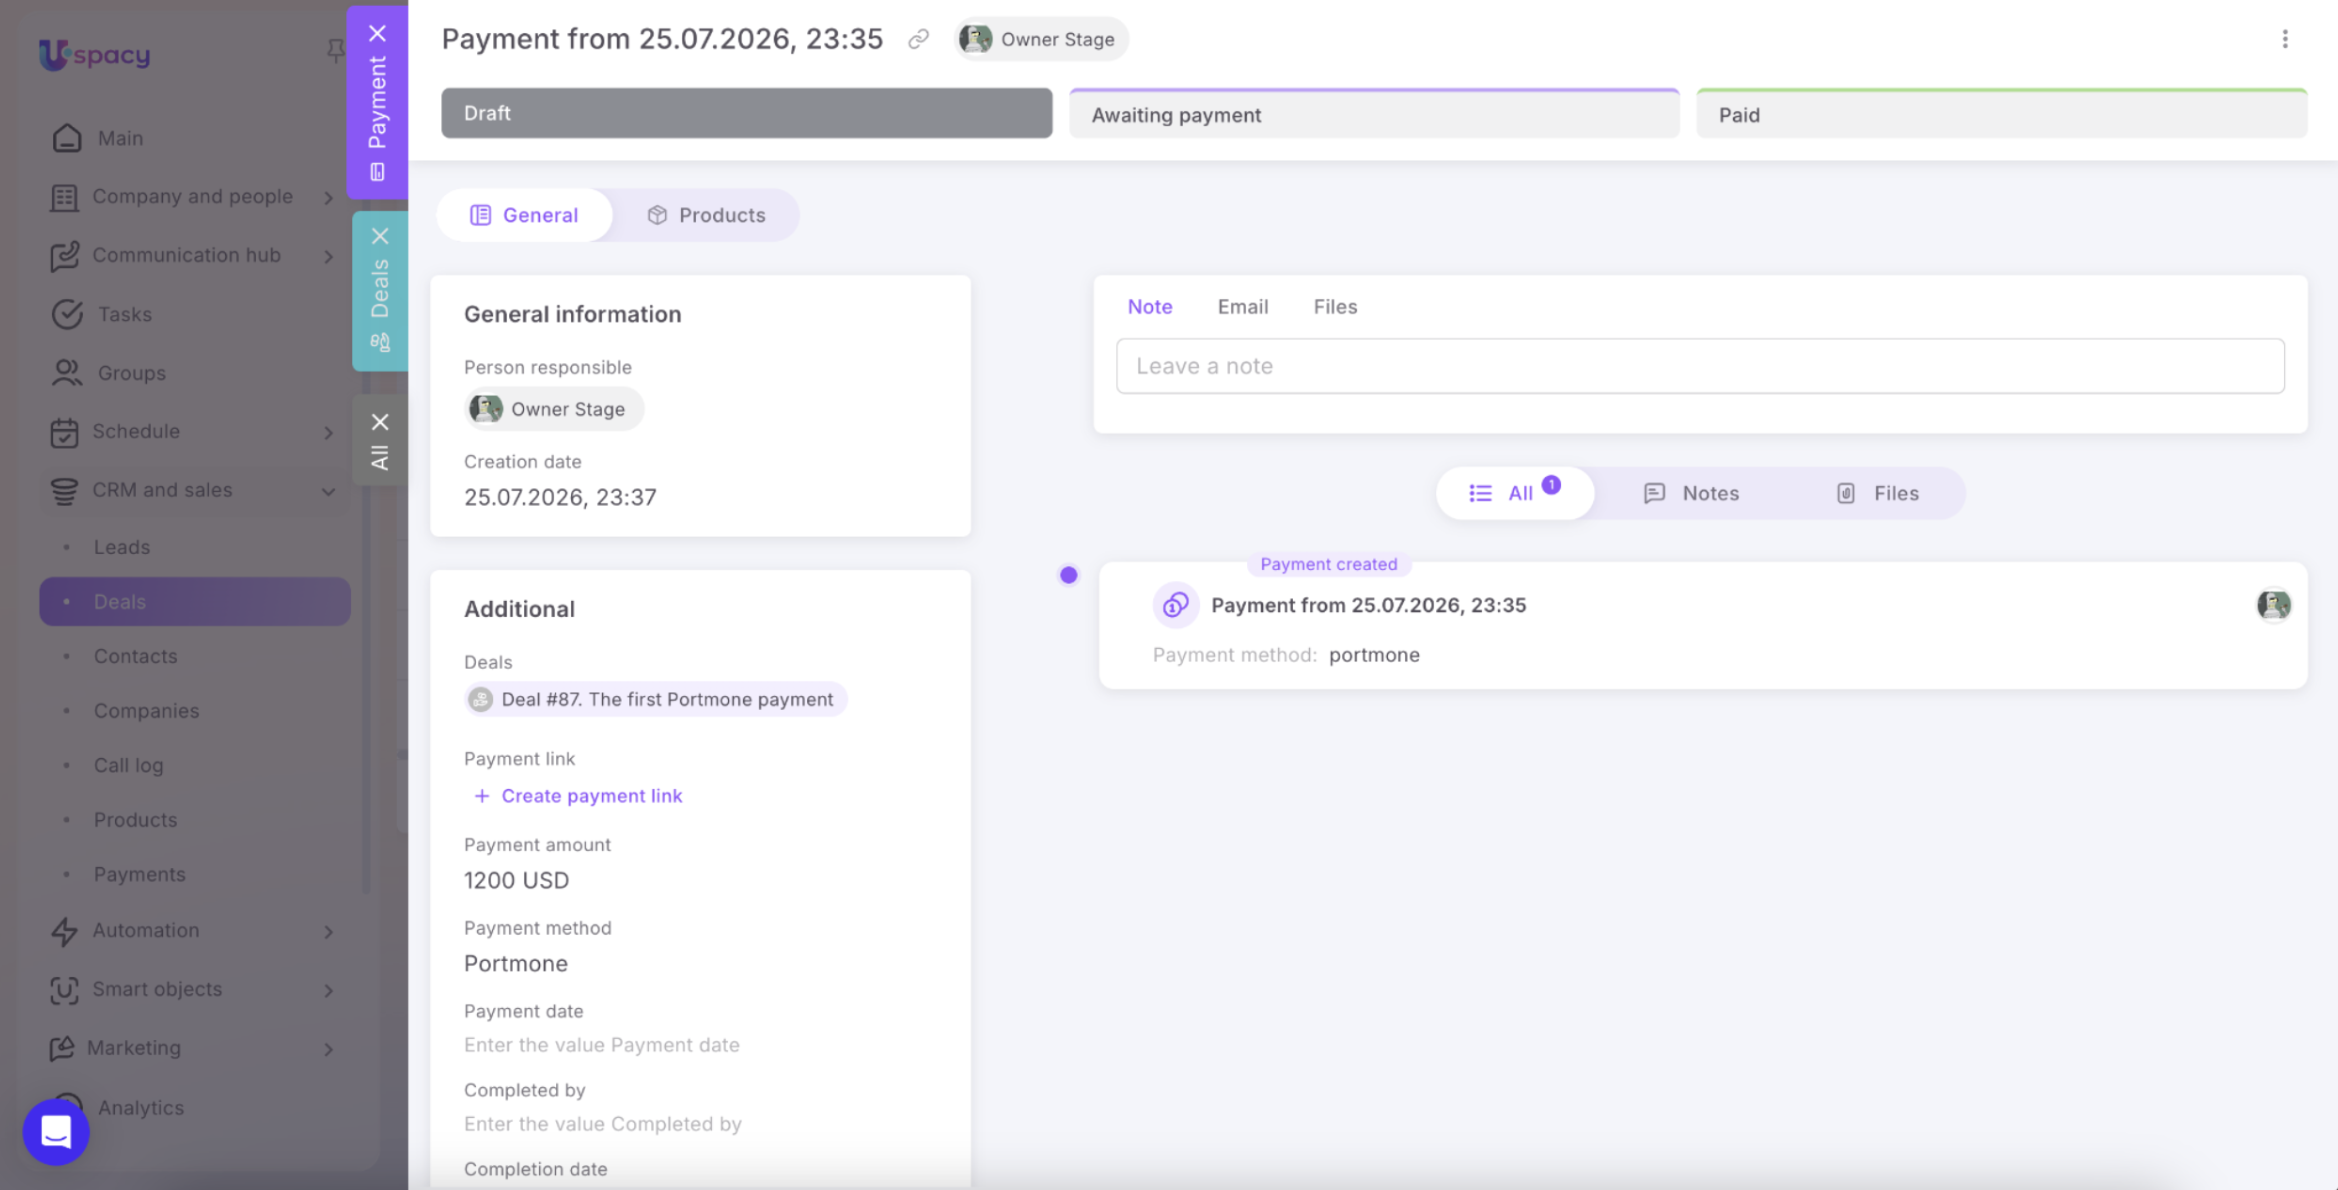Open Deals in the sidebar
The width and height of the screenshot is (2338, 1190).
pos(195,602)
